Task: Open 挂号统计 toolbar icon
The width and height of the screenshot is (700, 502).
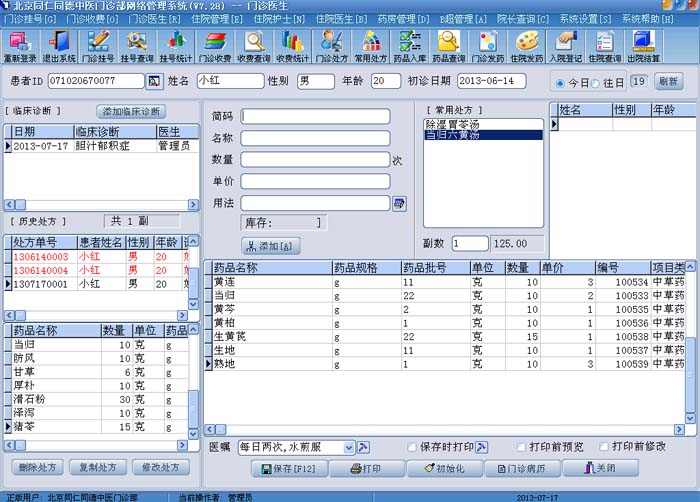Action: [x=175, y=46]
